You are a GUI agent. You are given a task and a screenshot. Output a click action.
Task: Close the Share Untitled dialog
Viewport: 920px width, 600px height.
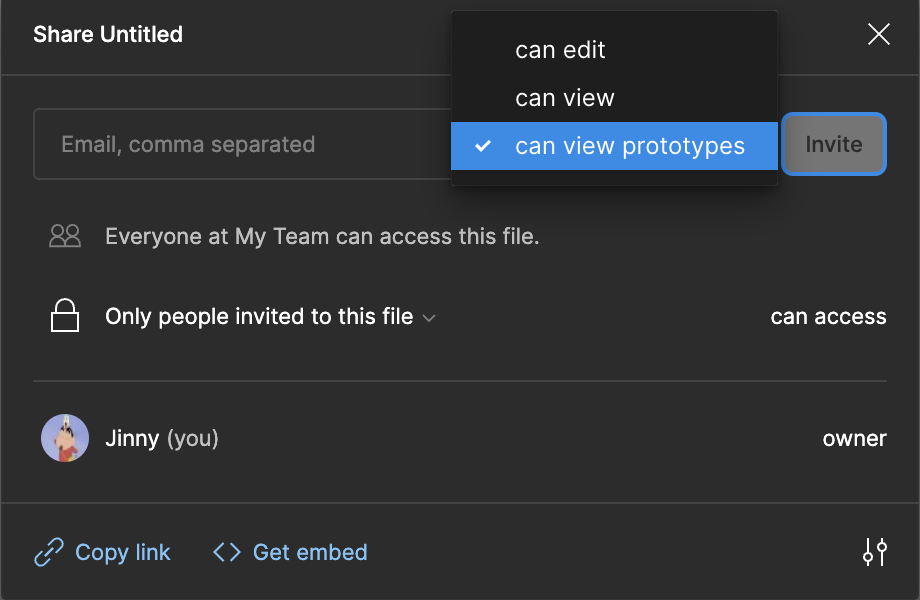[878, 34]
